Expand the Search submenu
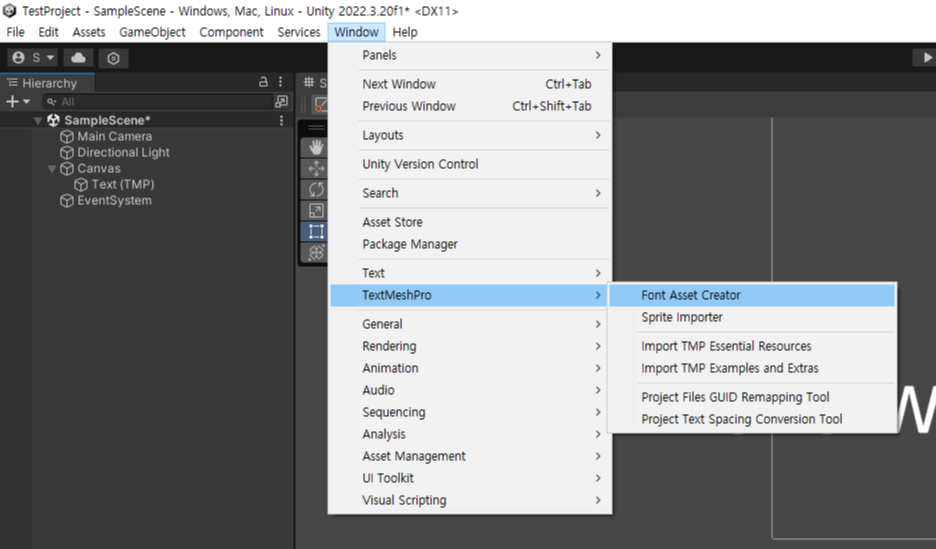 470,193
